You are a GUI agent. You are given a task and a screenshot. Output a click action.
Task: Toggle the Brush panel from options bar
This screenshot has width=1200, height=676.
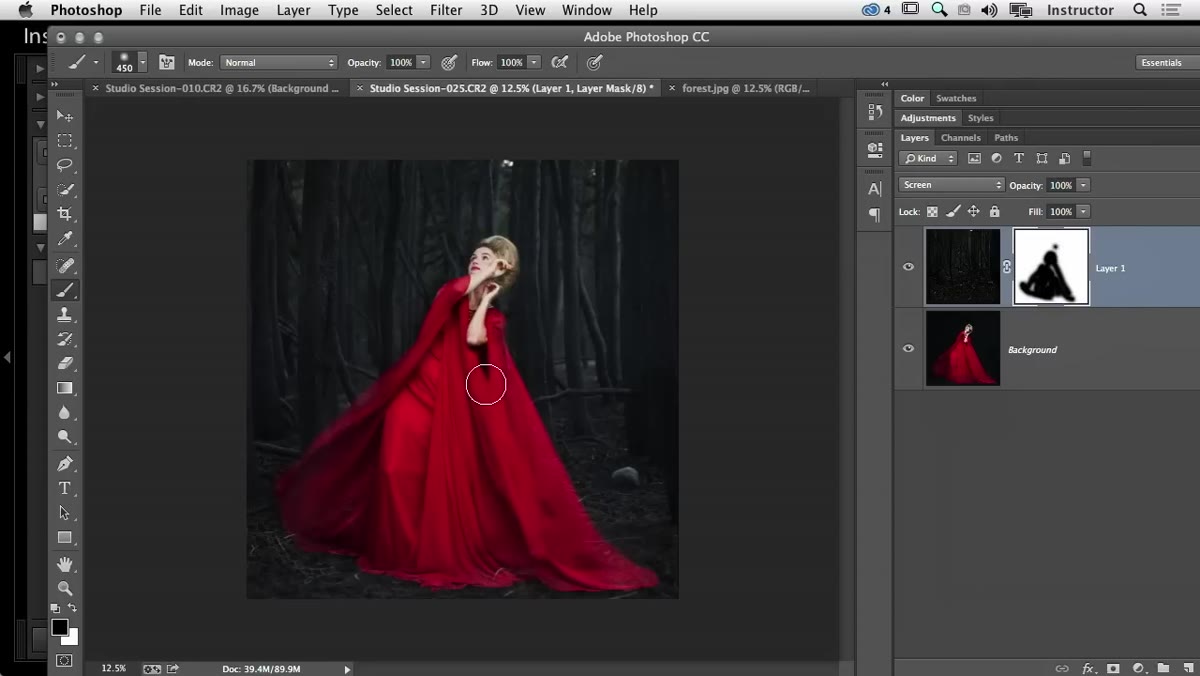point(166,62)
